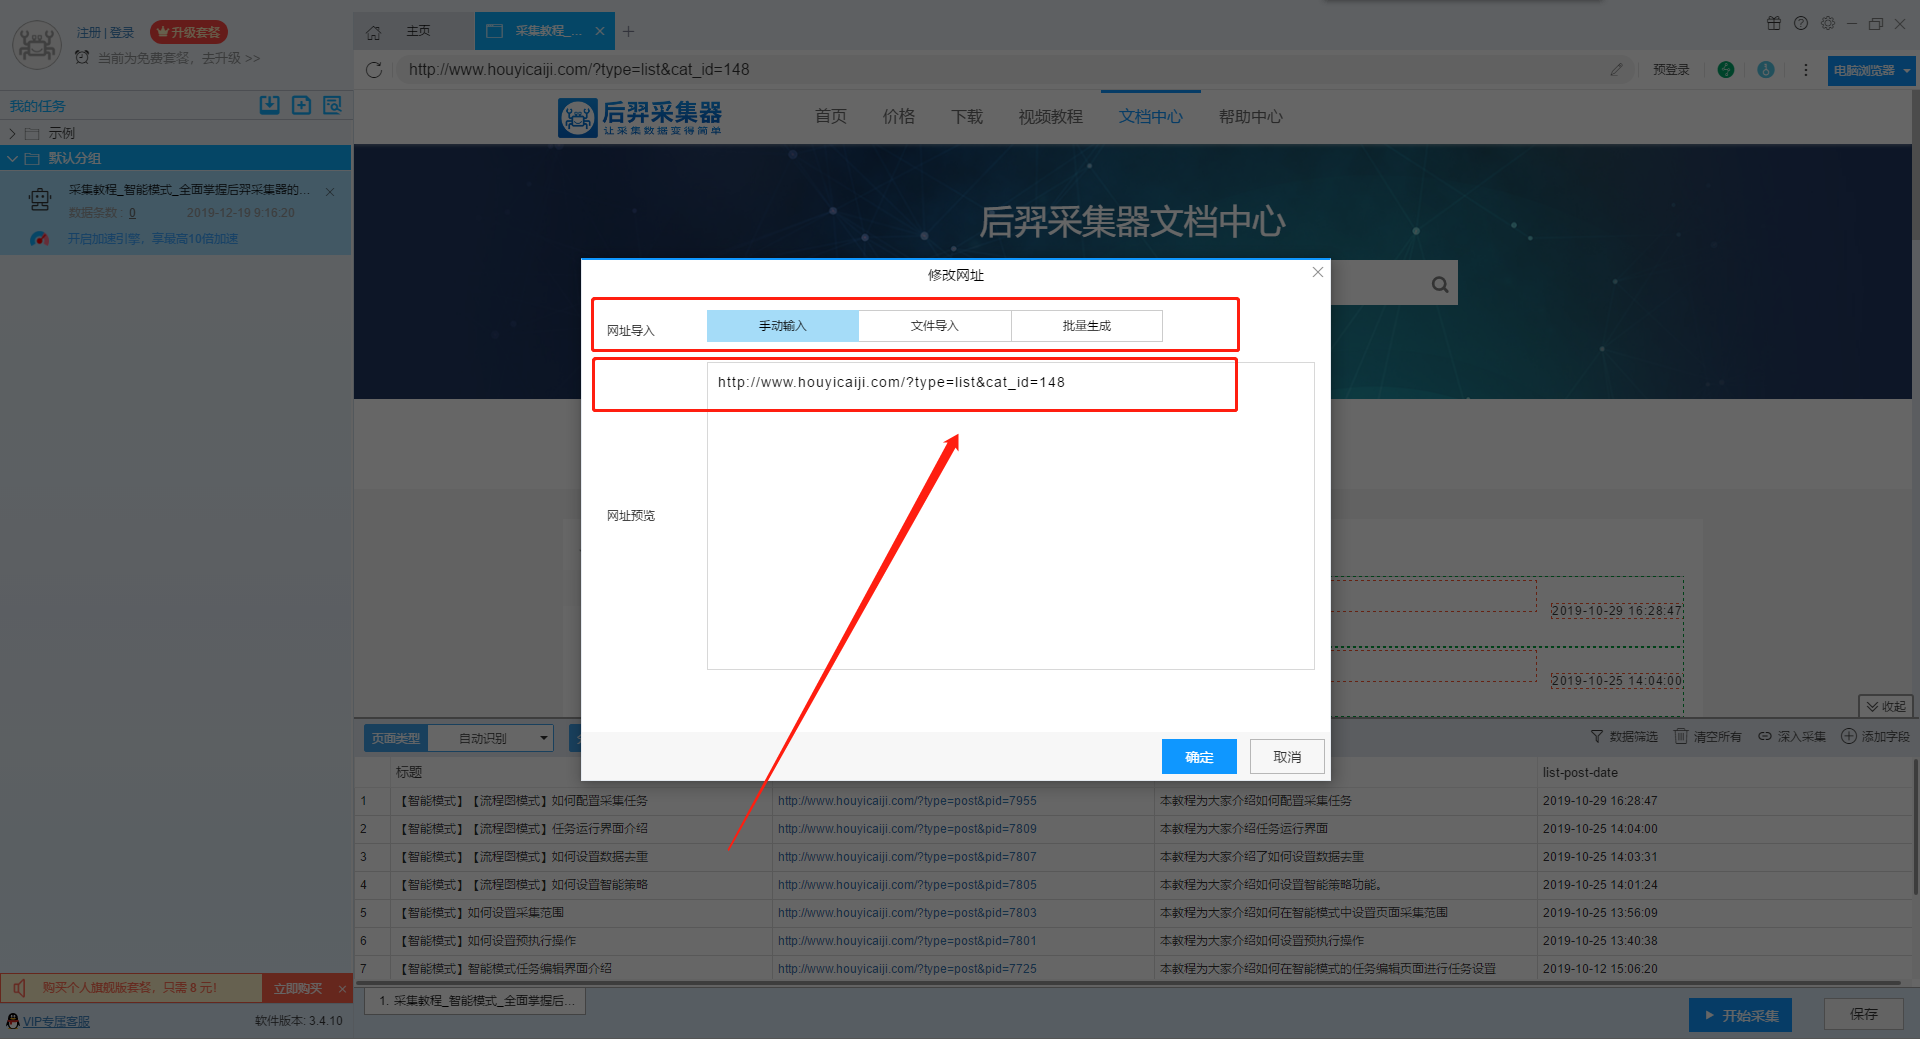Click the 确定 confirm button

(1199, 757)
